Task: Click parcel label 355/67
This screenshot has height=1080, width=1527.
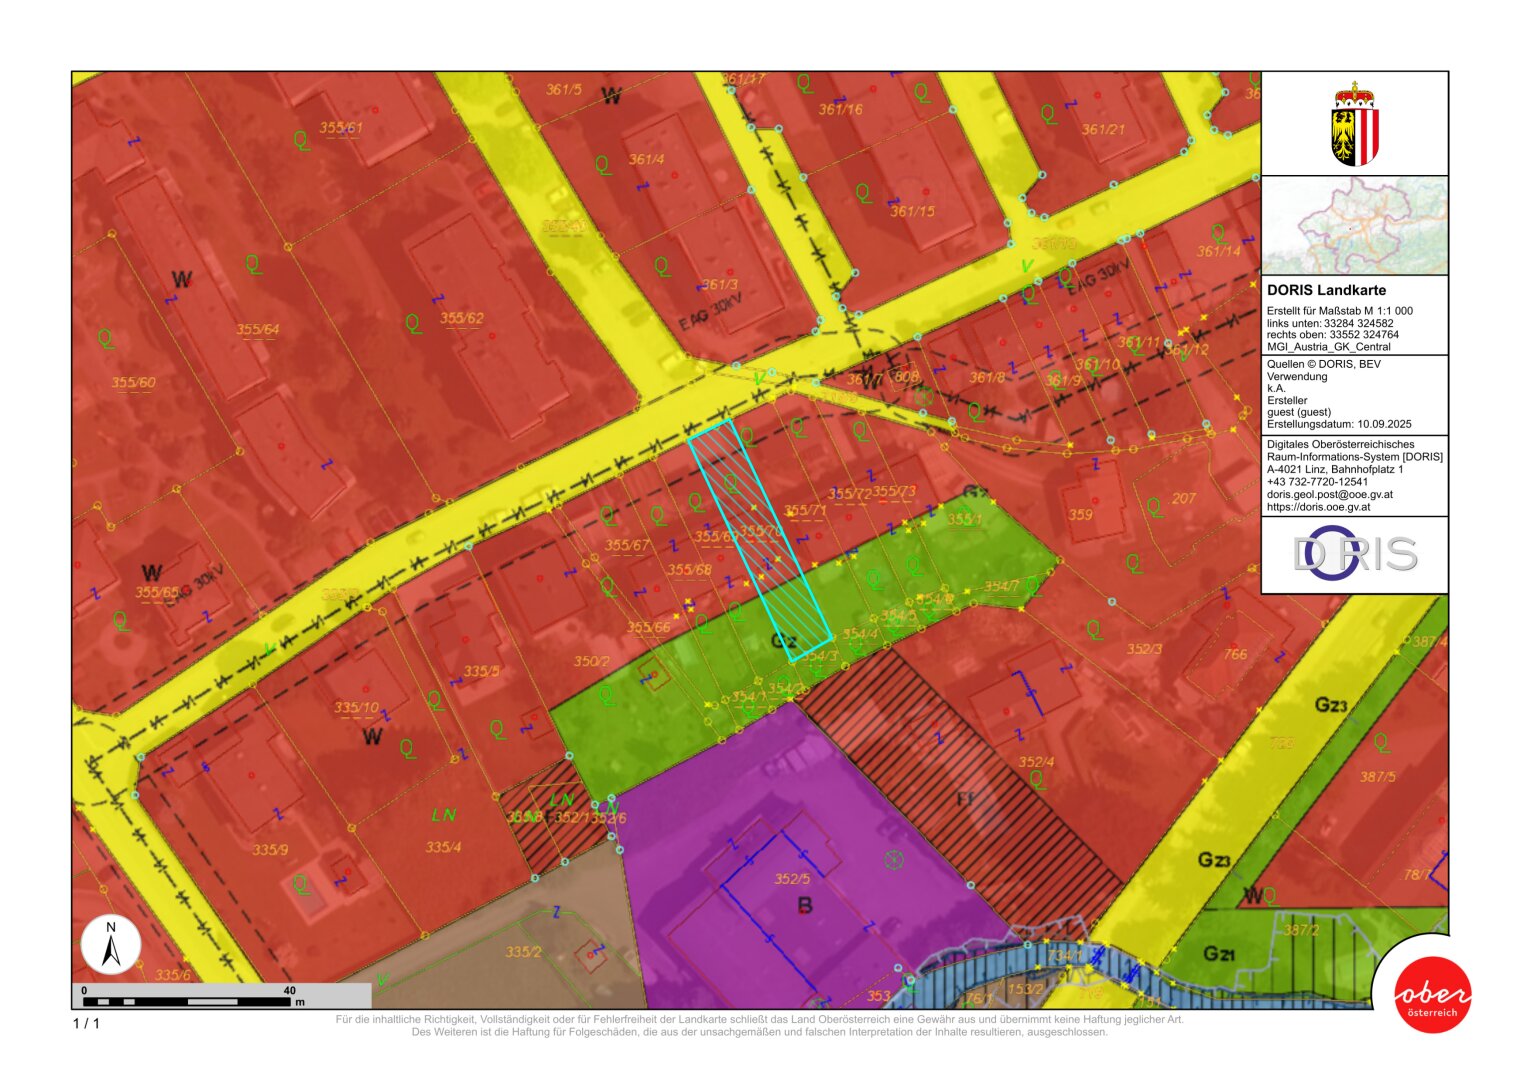Action: pyautogui.click(x=627, y=545)
